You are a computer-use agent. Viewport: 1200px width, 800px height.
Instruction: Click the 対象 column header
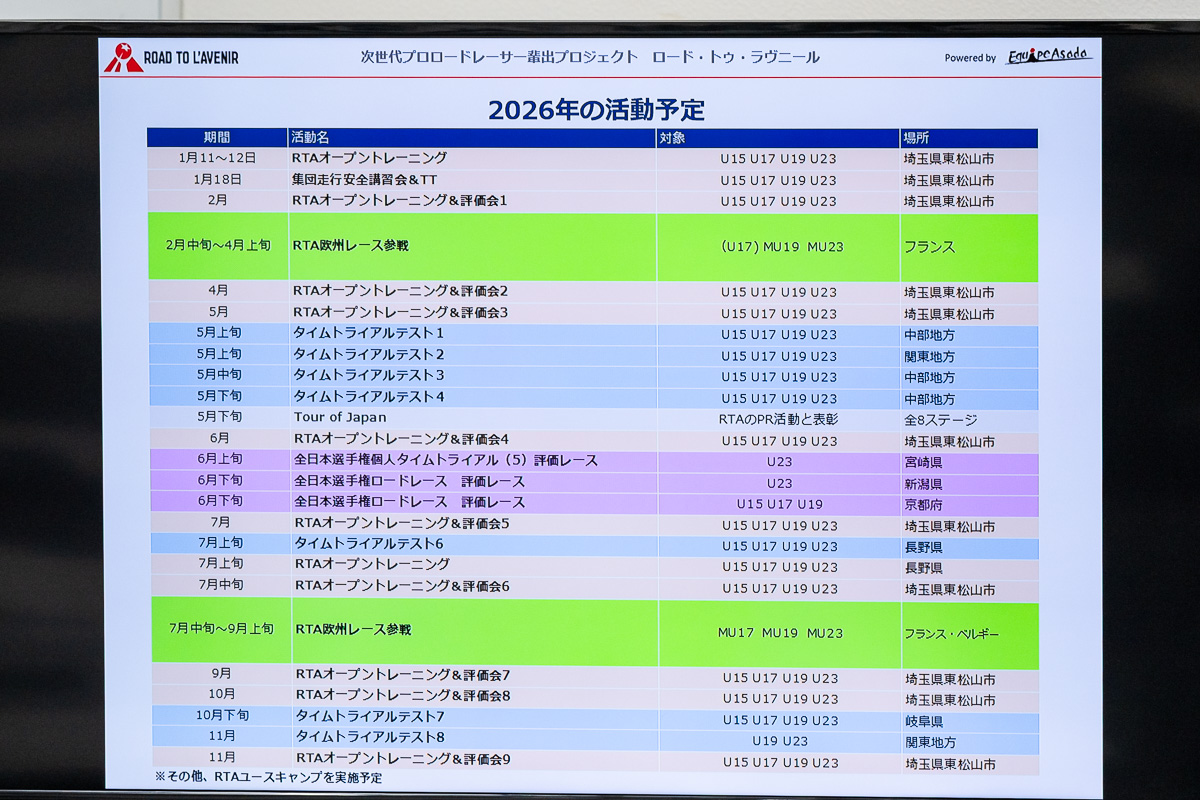tap(673, 138)
